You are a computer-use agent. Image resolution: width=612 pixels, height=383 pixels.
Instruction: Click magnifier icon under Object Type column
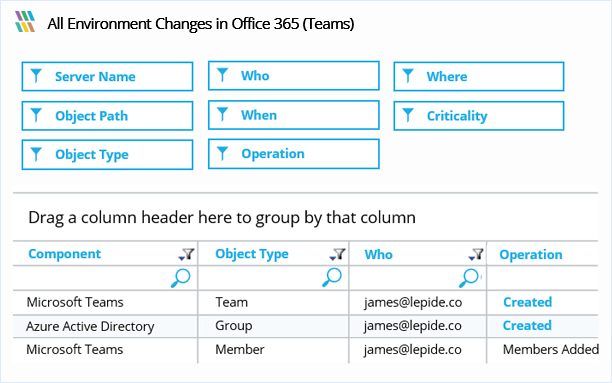pyautogui.click(x=332, y=277)
